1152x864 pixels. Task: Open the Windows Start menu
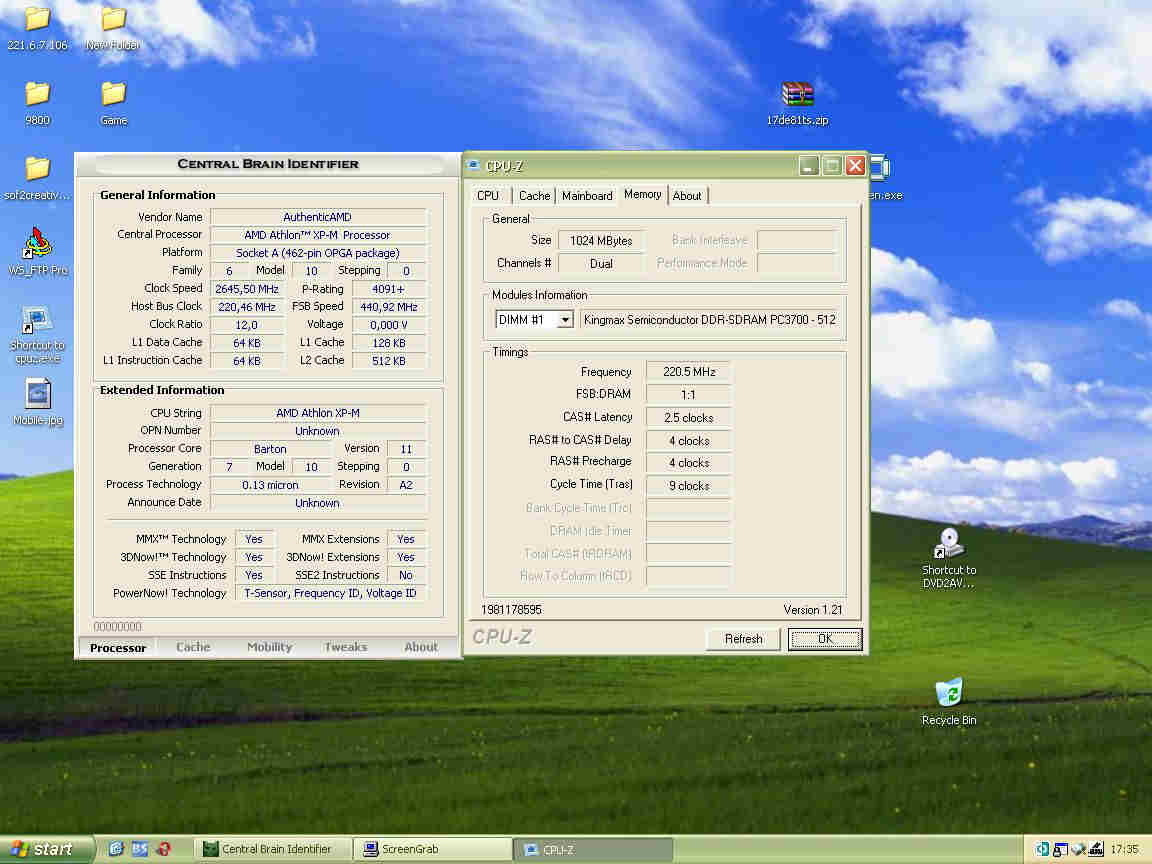pyautogui.click(x=42, y=849)
